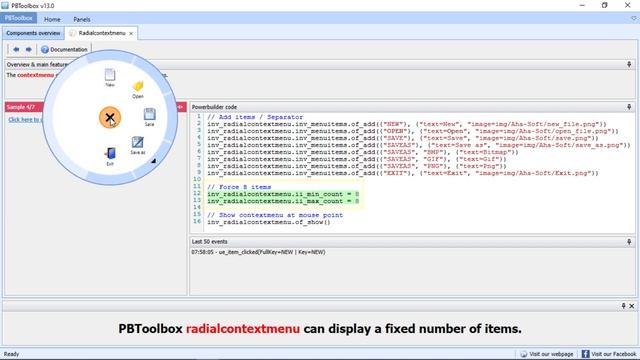This screenshot has width=640, height=360.
Task: Select the Save floppy item in radial menu
Action: [x=149, y=117]
